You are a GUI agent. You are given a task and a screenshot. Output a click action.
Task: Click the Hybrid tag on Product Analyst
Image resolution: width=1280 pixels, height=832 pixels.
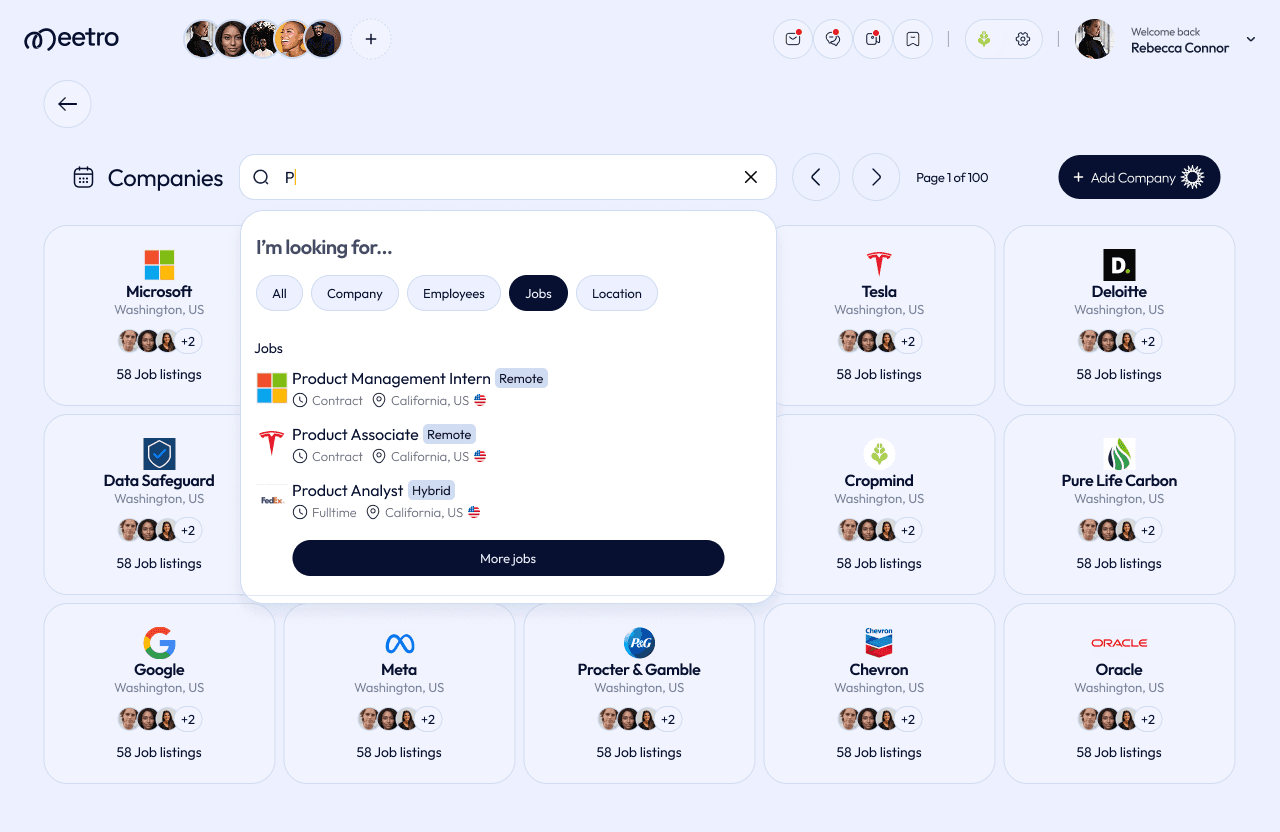tap(432, 491)
